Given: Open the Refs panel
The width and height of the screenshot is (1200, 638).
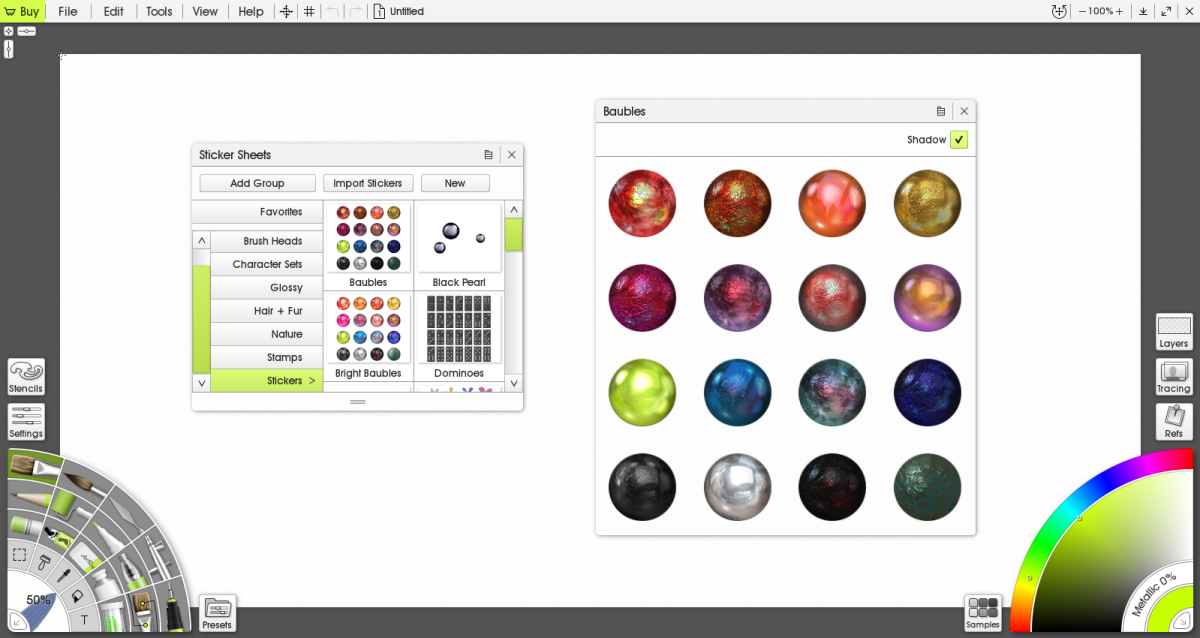Looking at the screenshot, I should (1174, 421).
